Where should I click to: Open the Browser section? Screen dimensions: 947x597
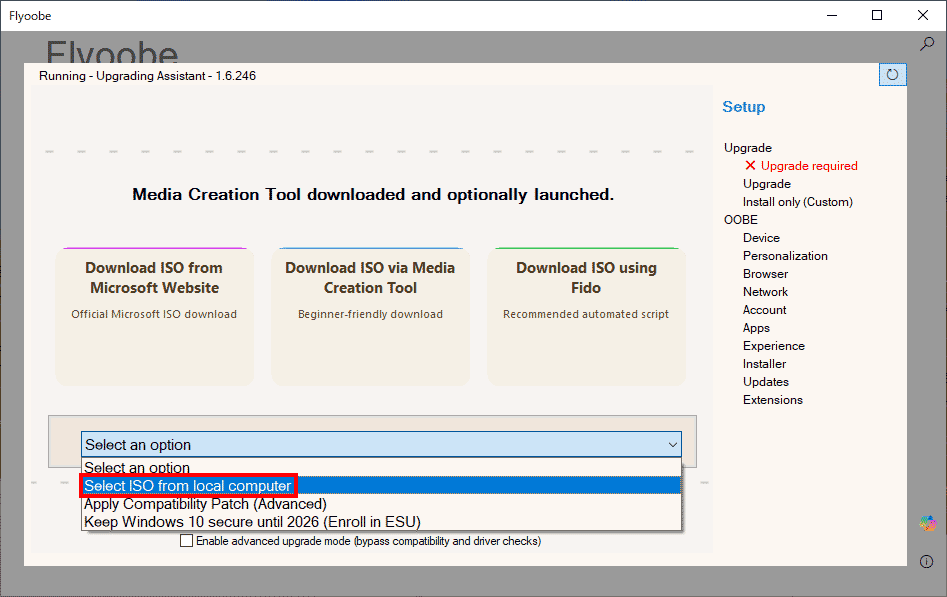tap(765, 274)
